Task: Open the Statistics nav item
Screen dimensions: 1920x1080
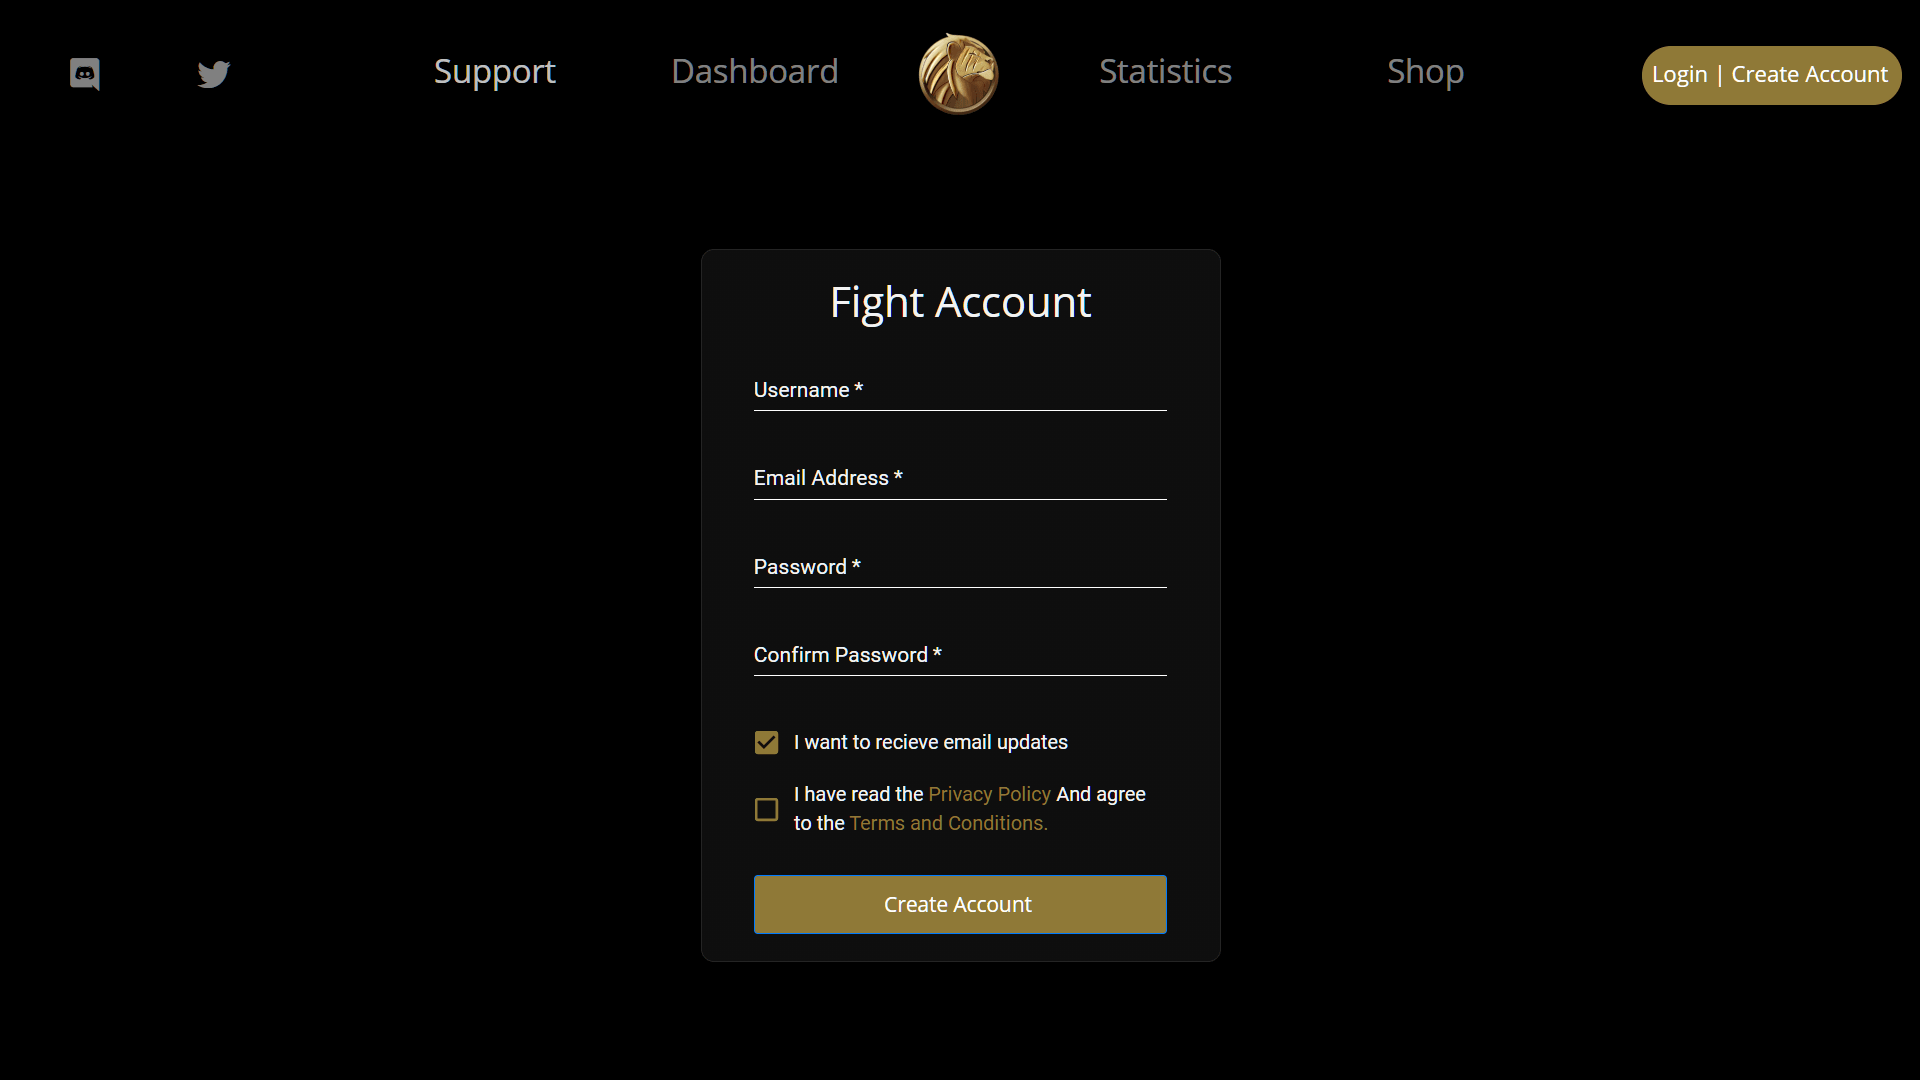Action: [x=1165, y=71]
